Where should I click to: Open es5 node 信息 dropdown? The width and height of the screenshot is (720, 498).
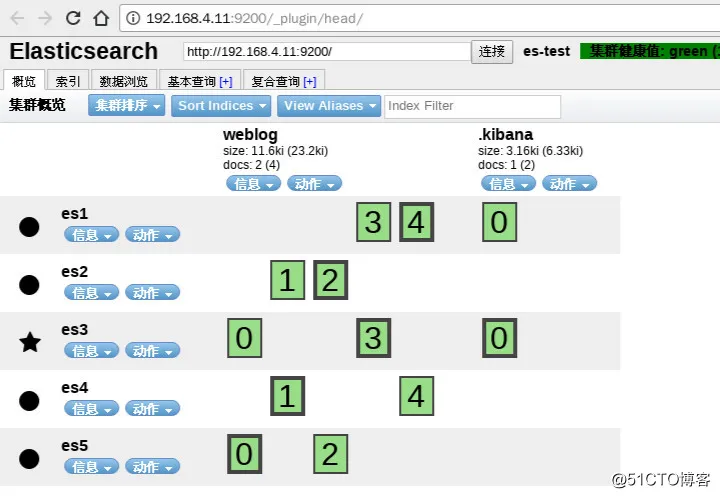click(91, 466)
